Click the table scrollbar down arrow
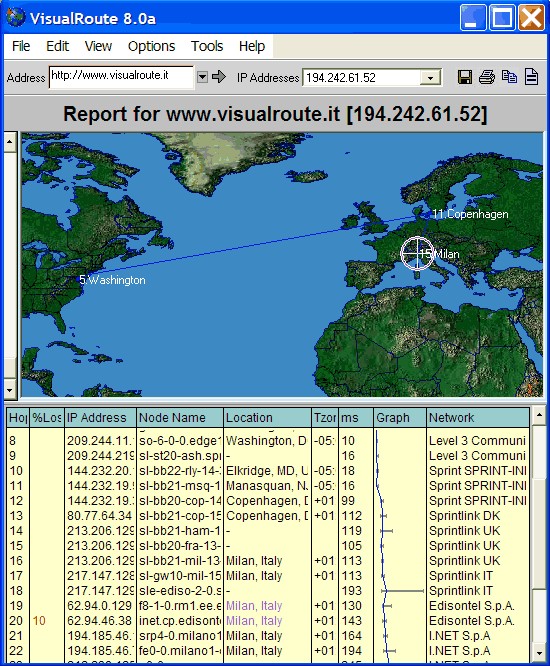This screenshot has height=666, width=550. 539,653
